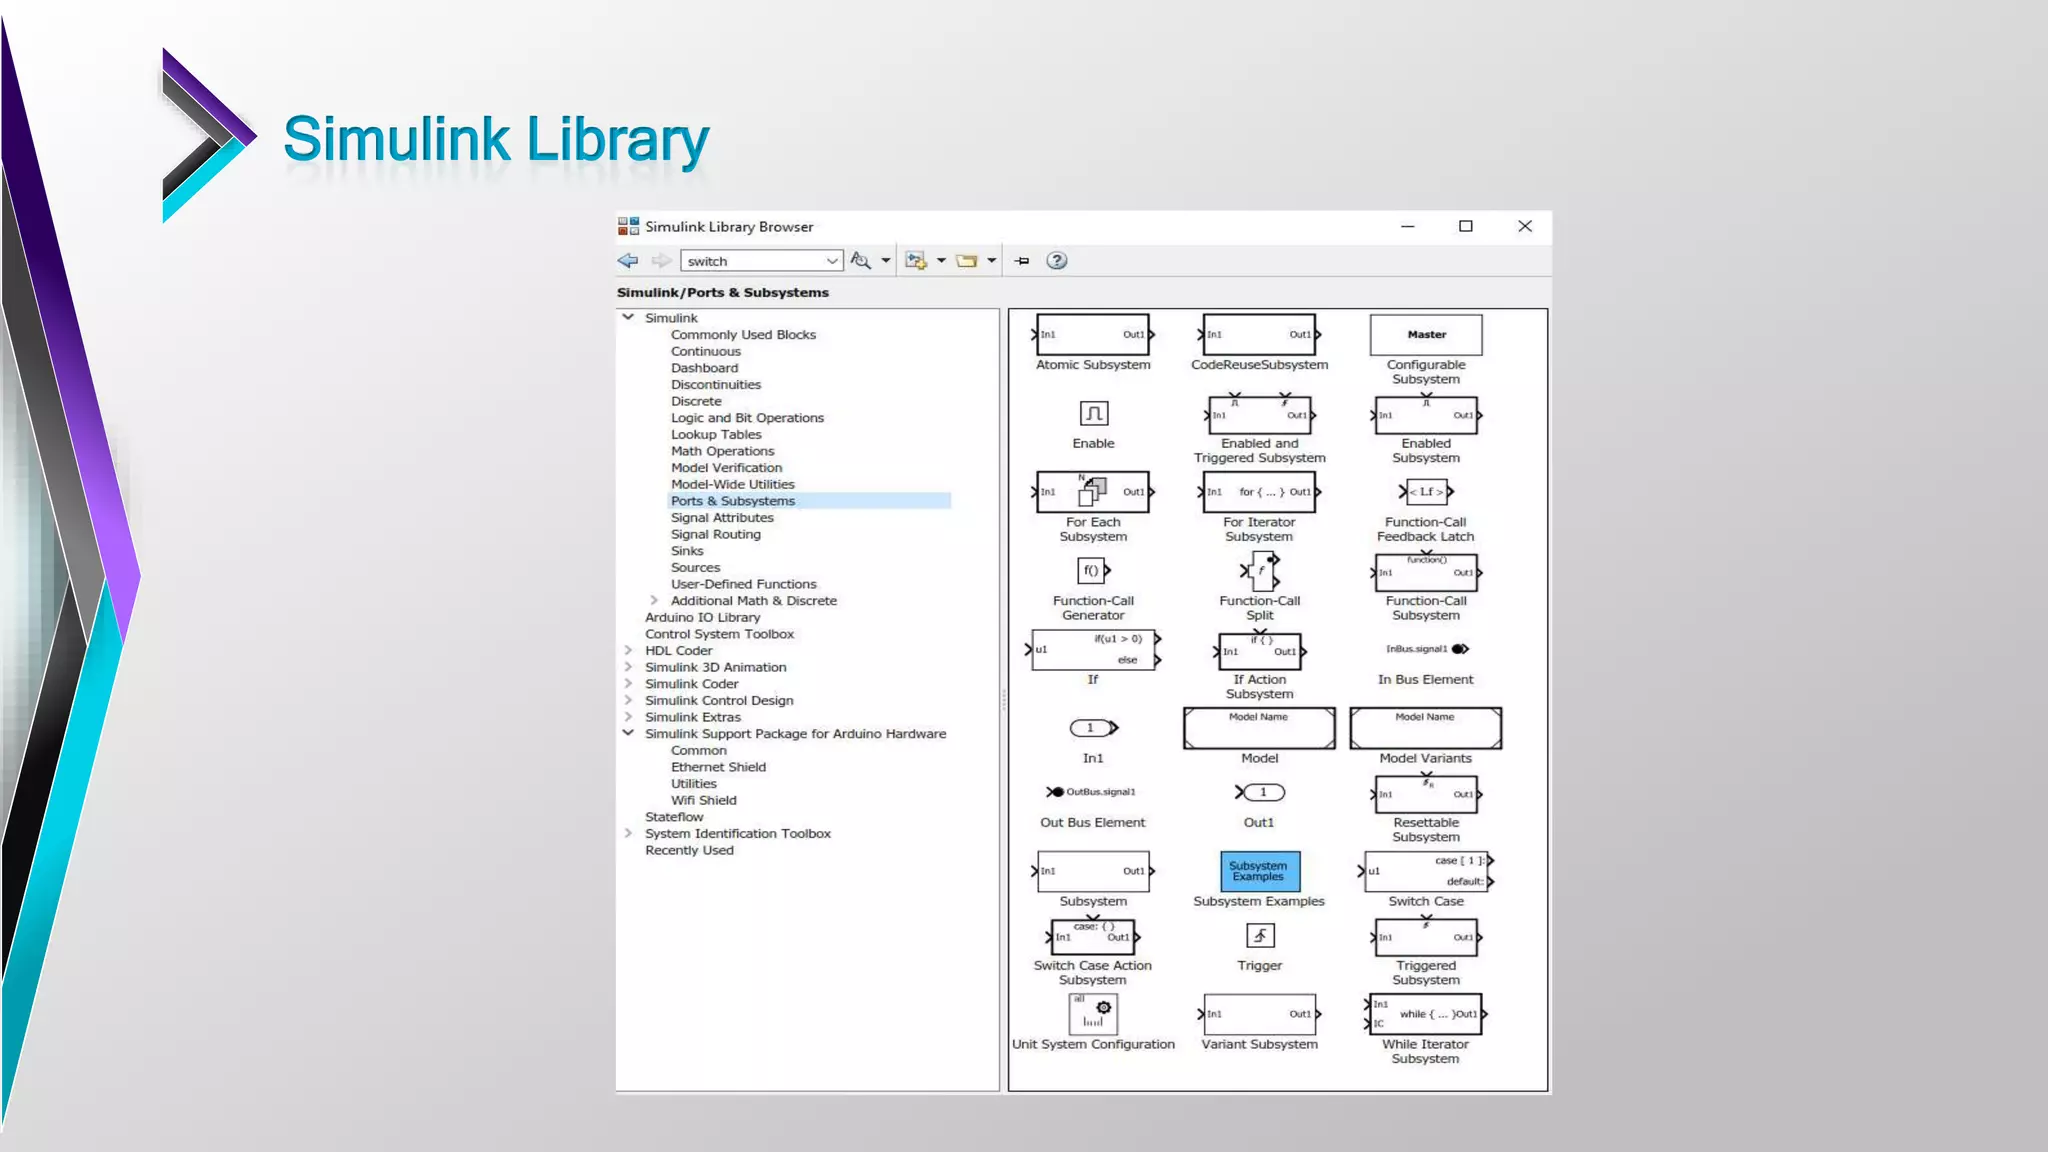Select the In1 port block

pos(1094,728)
